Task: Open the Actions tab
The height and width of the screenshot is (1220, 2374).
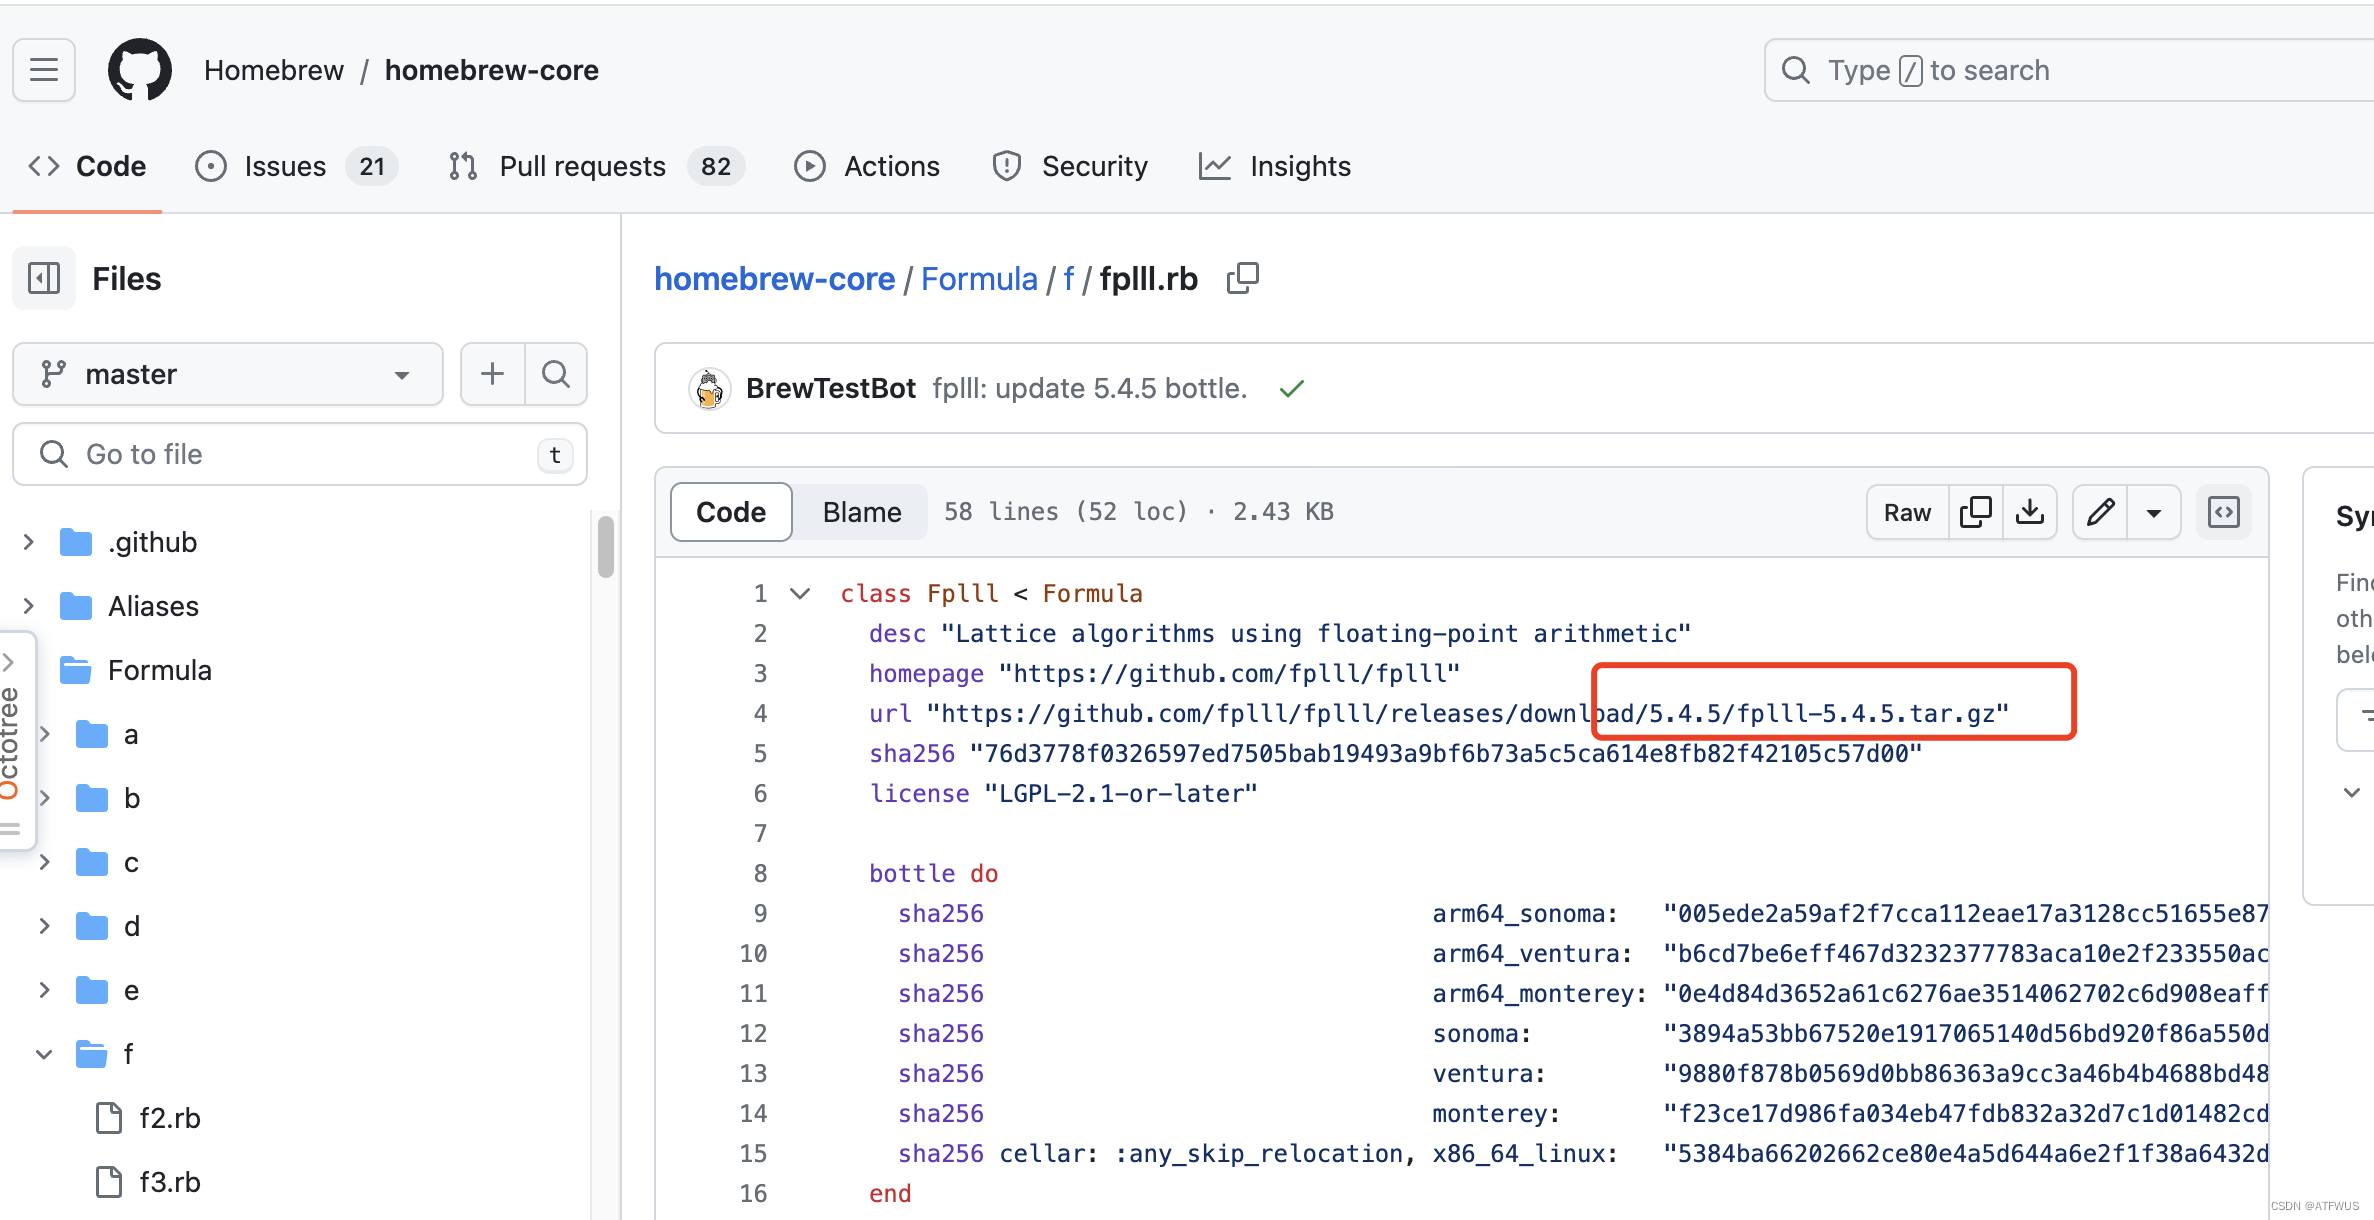Action: [x=891, y=166]
